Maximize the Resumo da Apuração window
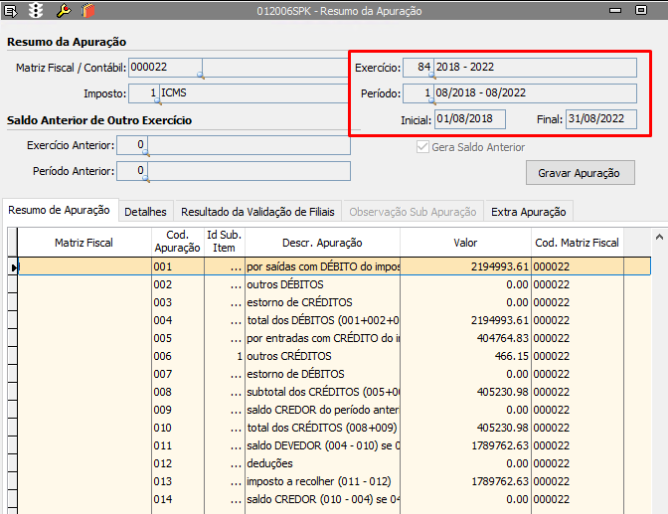The image size is (668, 514). [641, 11]
